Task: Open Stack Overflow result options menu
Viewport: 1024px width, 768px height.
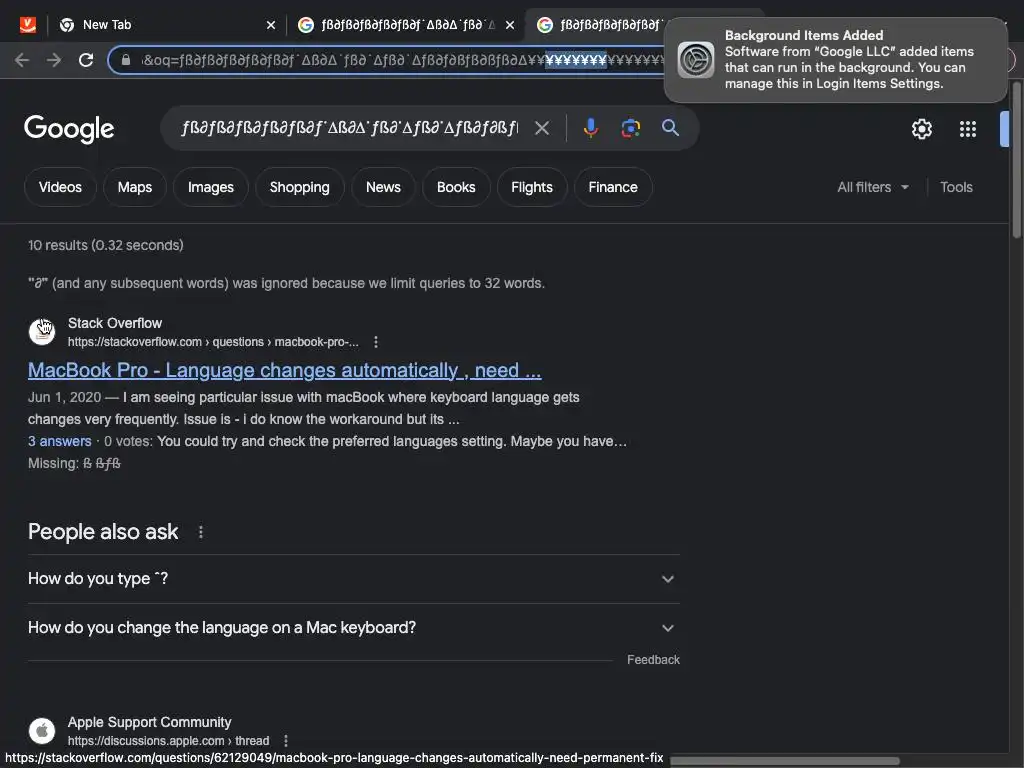Action: [376, 342]
